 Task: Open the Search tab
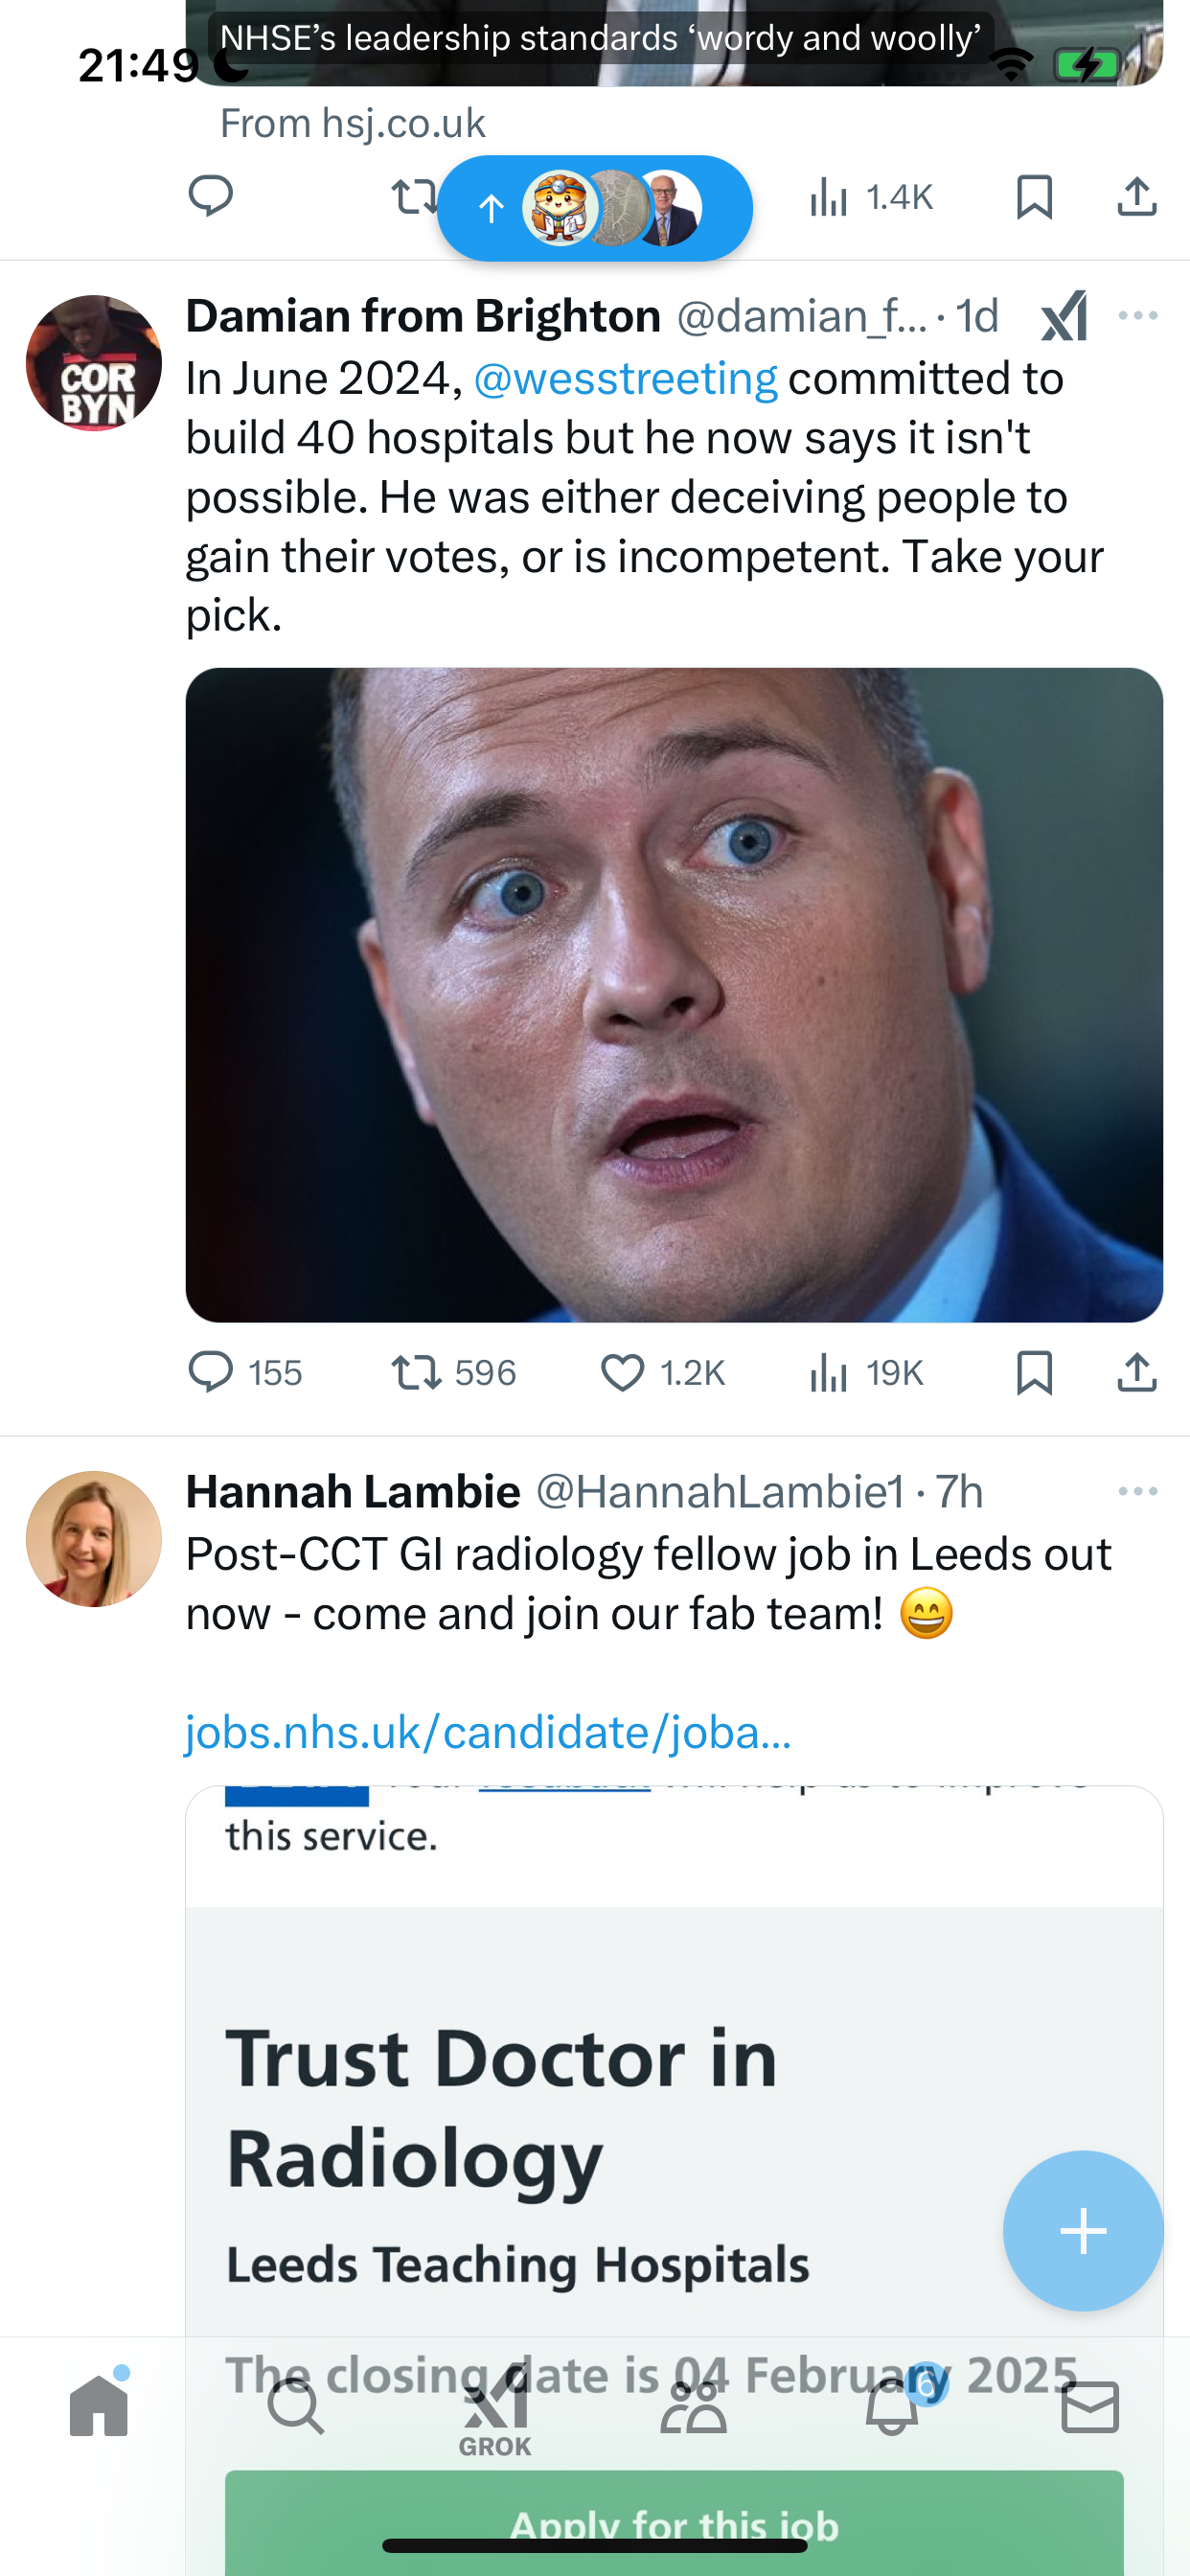296,2407
